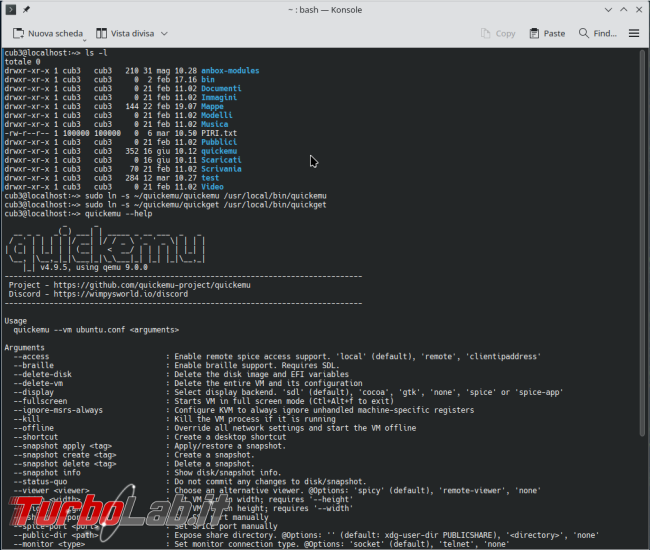Click the --ignore-msrs-always argument
Screen dimensions: 650x550
tap(58, 410)
